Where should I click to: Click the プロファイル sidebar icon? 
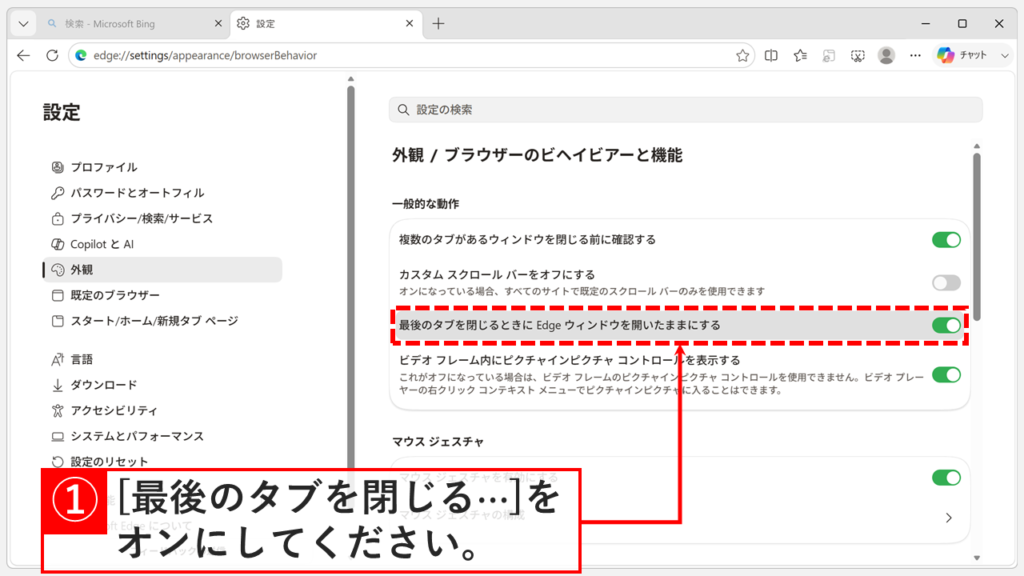click(x=57, y=167)
